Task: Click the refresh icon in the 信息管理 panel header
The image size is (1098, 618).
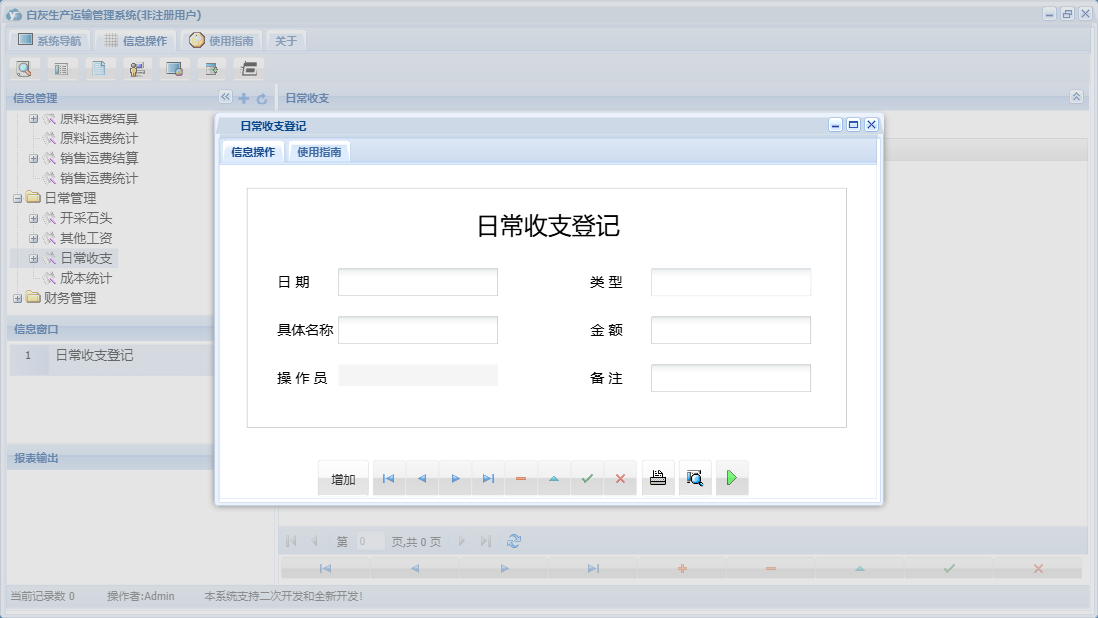Action: [x=260, y=98]
